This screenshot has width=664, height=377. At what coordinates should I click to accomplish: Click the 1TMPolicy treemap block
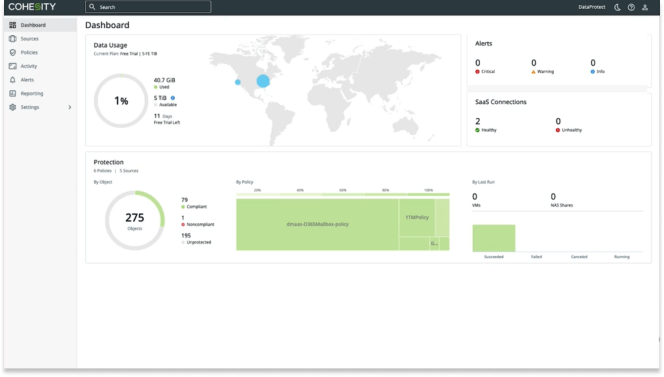[x=417, y=217]
